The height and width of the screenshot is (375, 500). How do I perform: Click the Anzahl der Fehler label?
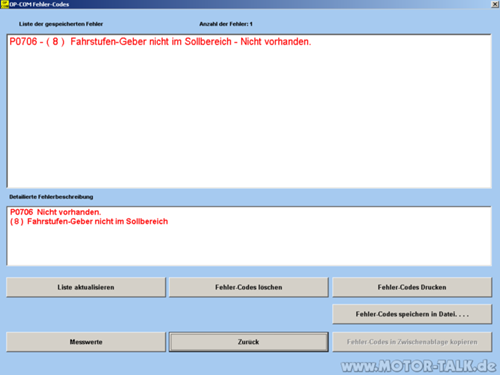tap(226, 24)
